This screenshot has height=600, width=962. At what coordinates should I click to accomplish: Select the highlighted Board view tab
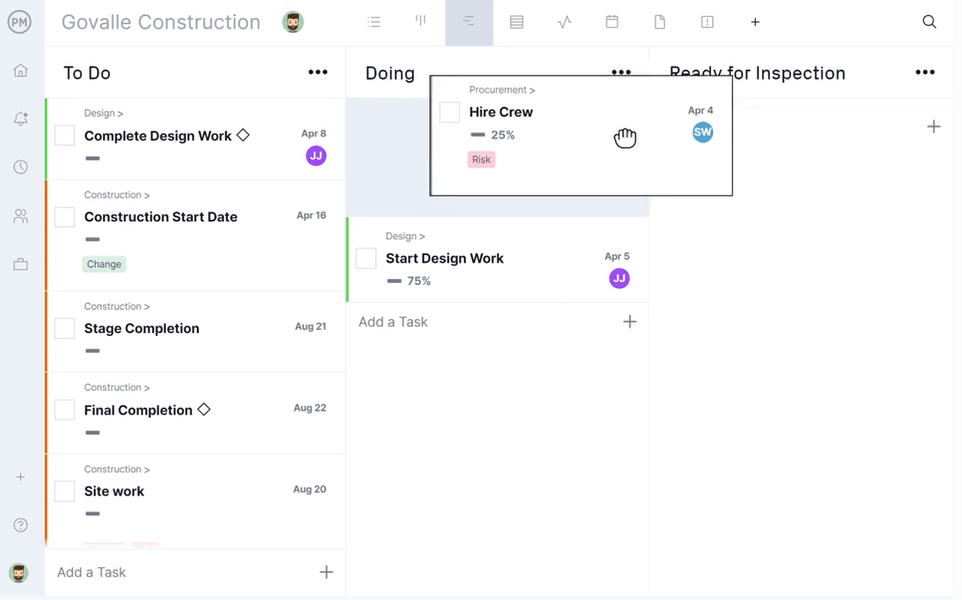(468, 21)
